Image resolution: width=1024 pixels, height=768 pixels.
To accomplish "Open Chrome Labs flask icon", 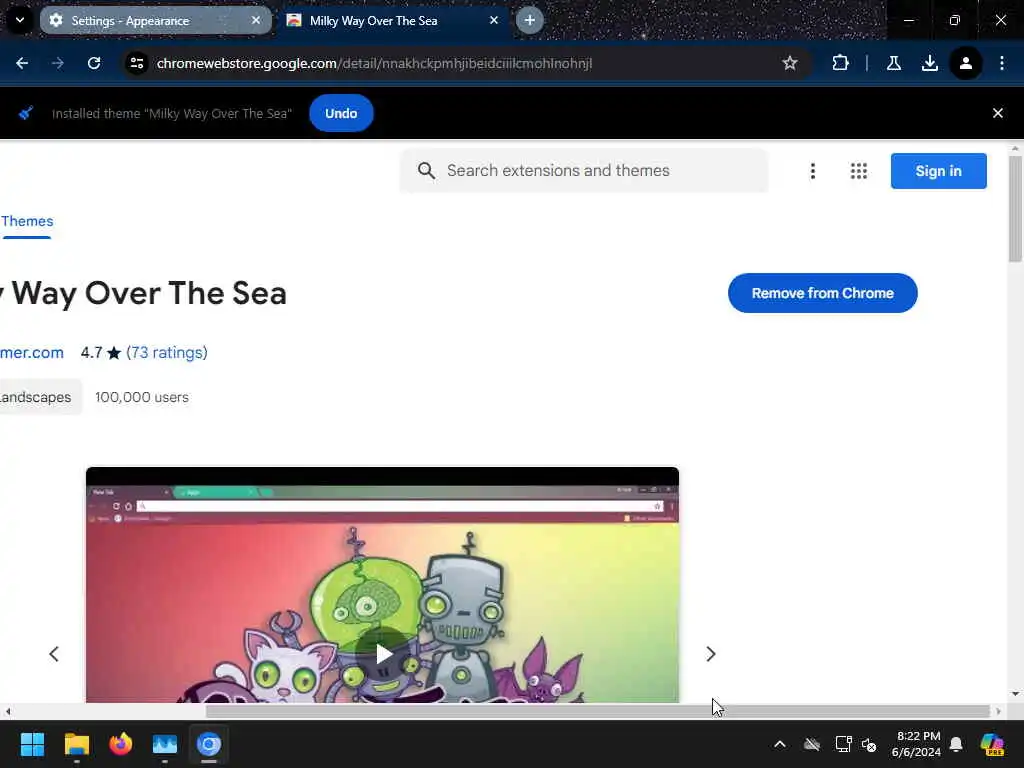I will point(894,63).
